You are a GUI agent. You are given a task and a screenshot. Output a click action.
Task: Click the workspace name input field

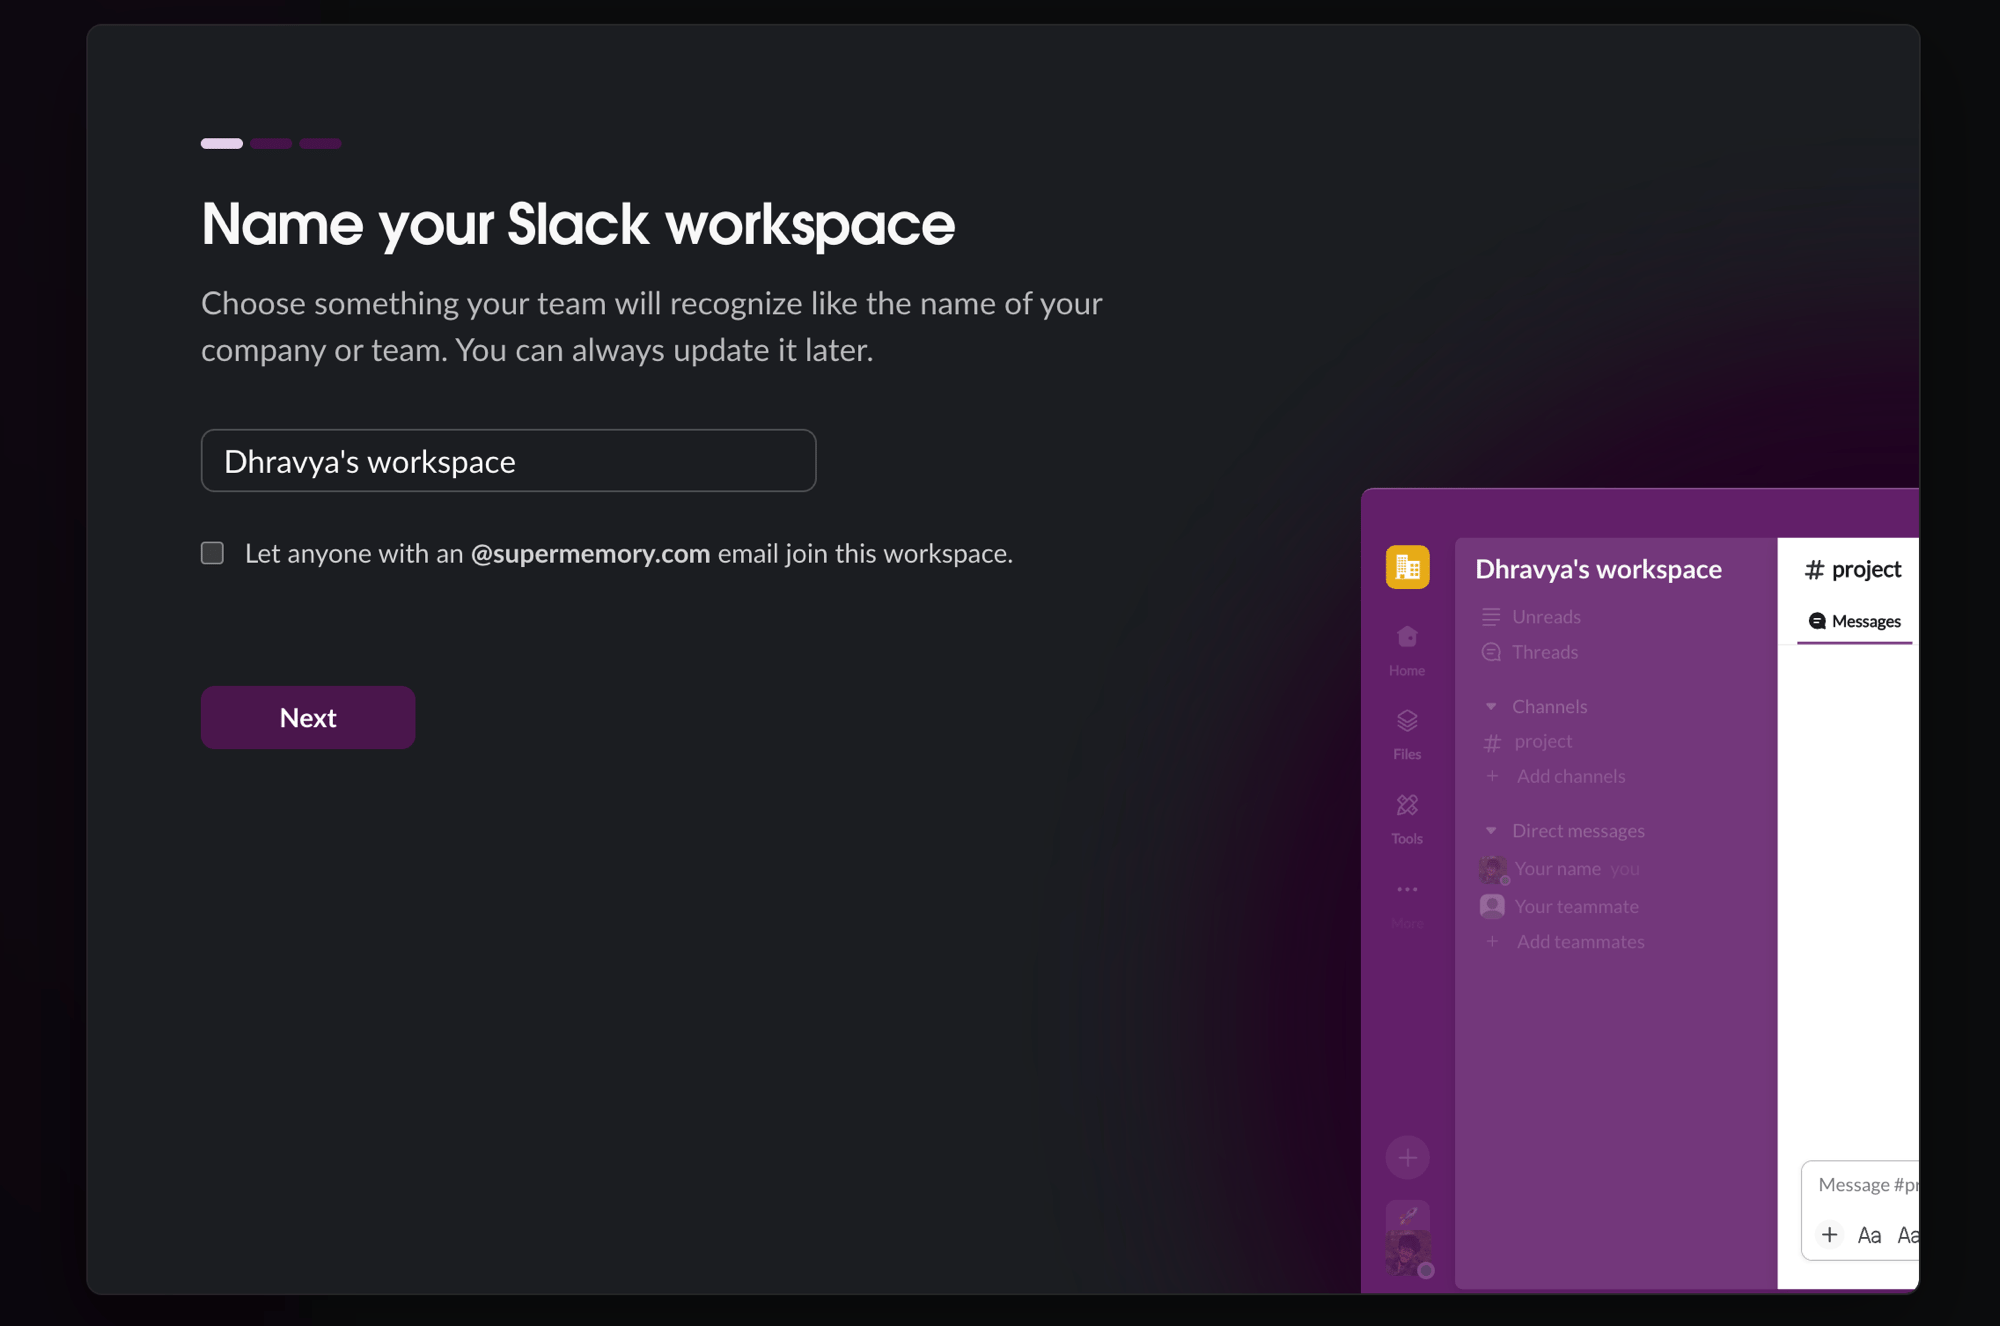point(508,461)
